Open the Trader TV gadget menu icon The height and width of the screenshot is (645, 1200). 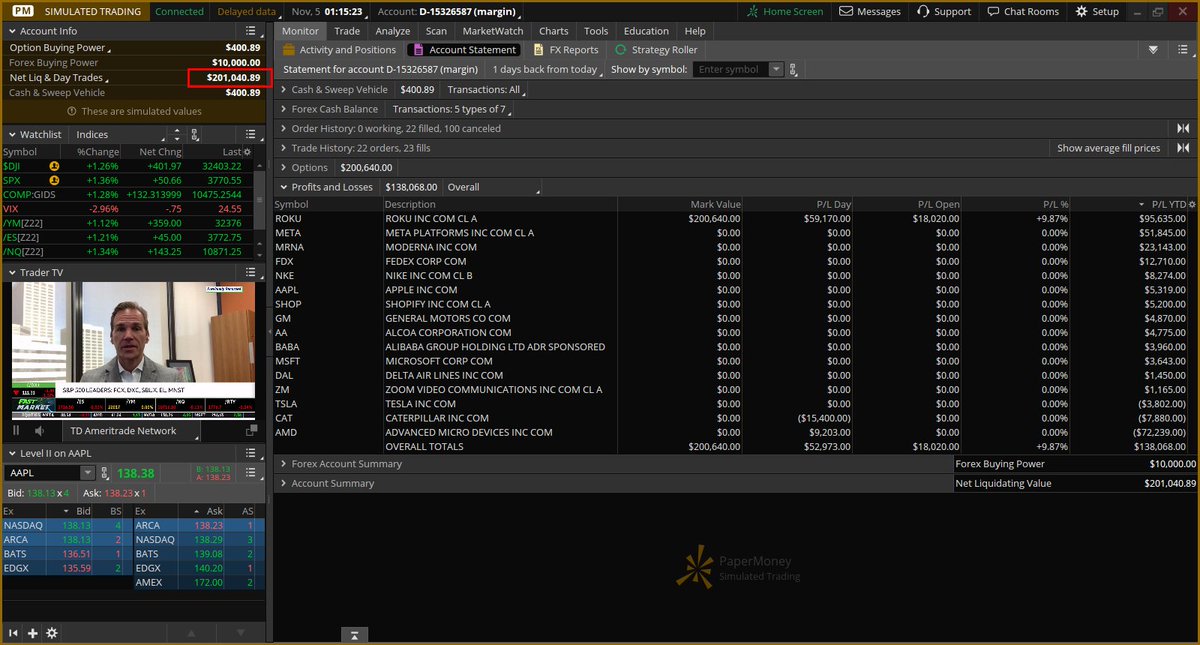tap(249, 272)
